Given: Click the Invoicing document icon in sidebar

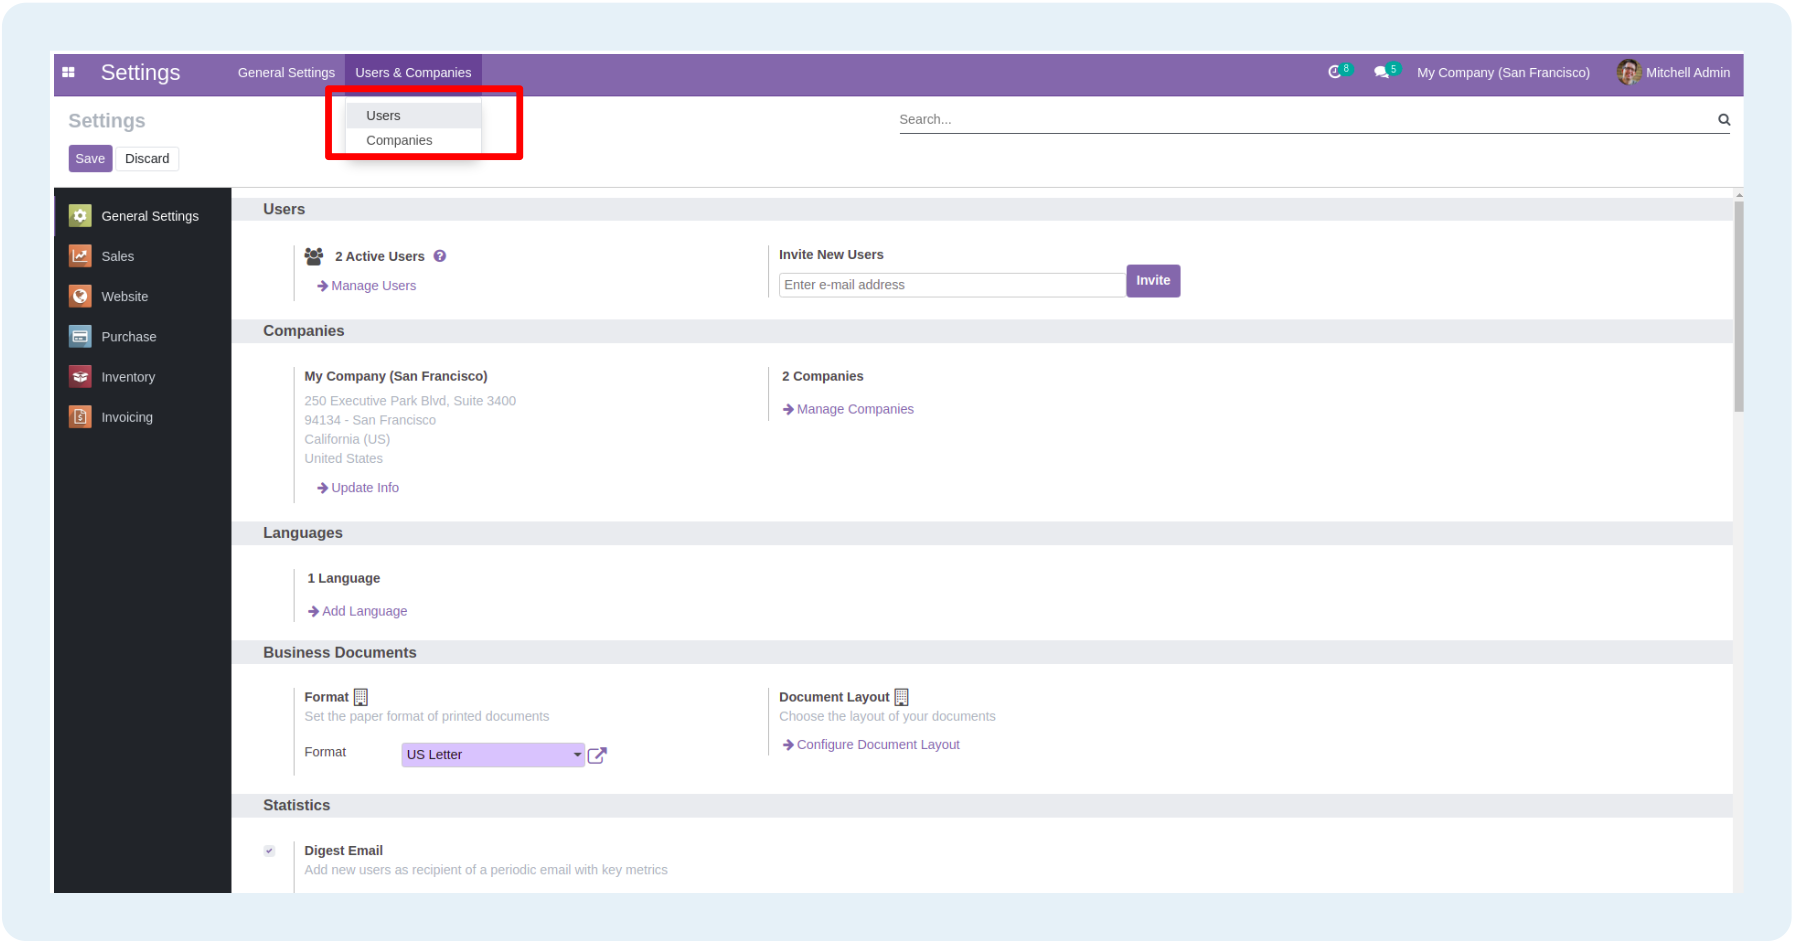Looking at the screenshot, I should [80, 417].
